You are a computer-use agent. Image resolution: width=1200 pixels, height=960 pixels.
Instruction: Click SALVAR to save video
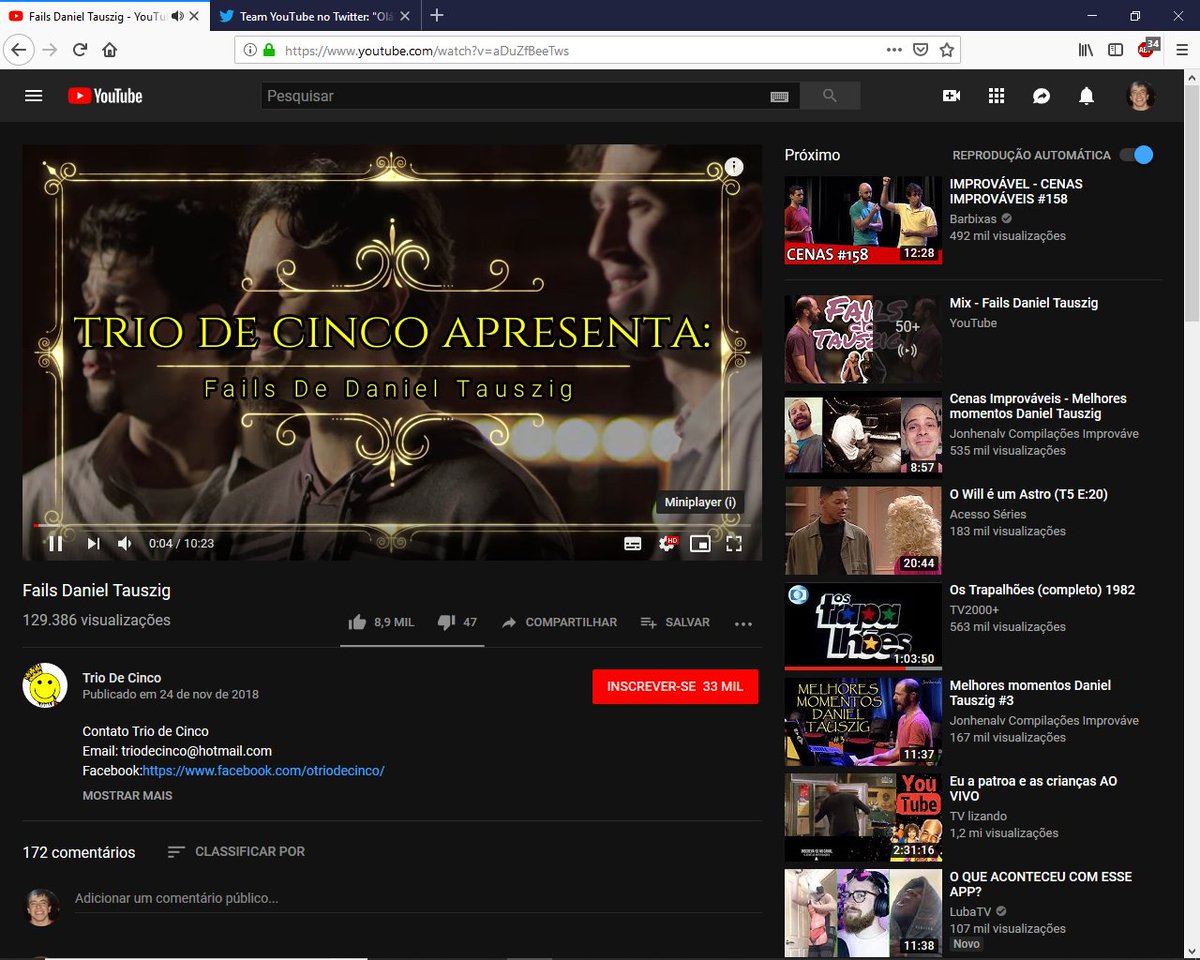[x=675, y=622]
